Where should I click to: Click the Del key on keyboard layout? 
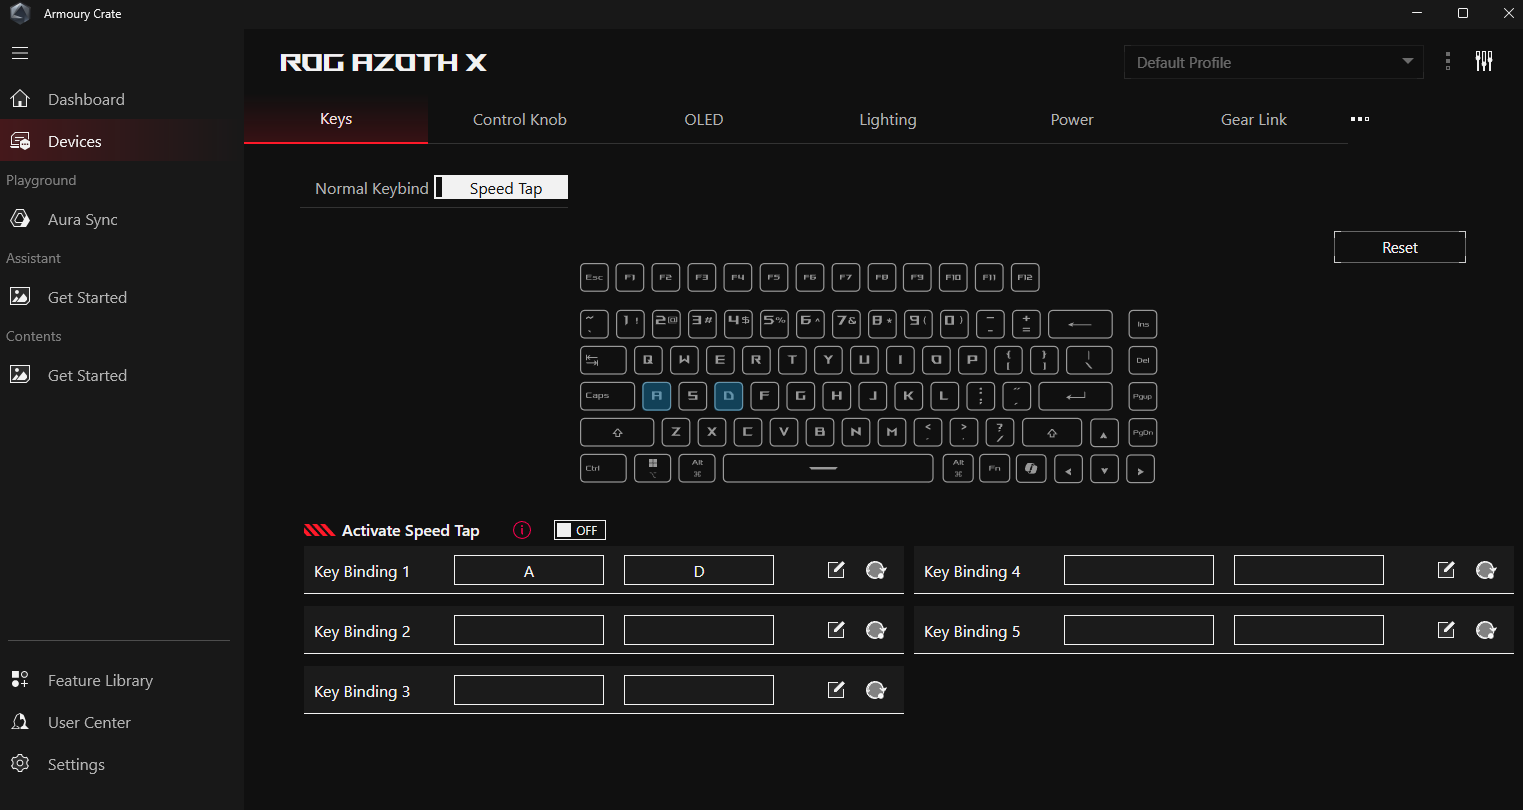(1142, 360)
